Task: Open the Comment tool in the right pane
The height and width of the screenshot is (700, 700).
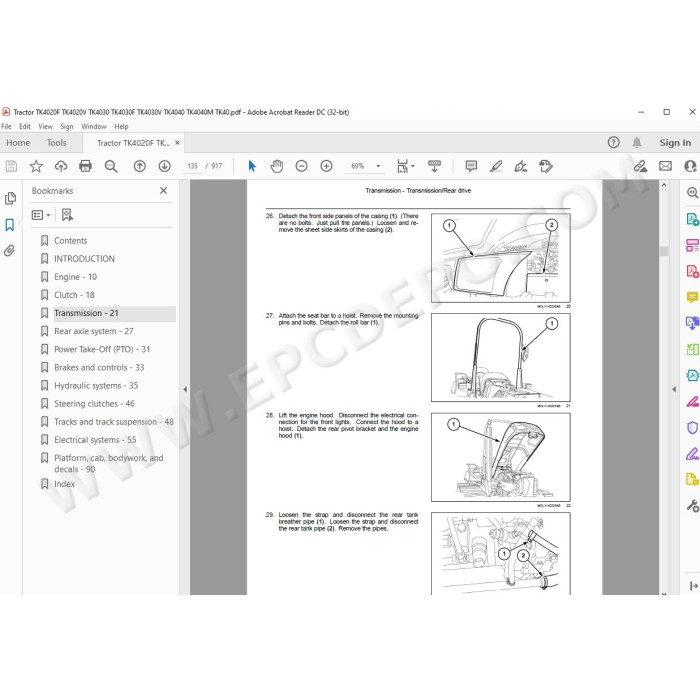Action: coord(692,297)
